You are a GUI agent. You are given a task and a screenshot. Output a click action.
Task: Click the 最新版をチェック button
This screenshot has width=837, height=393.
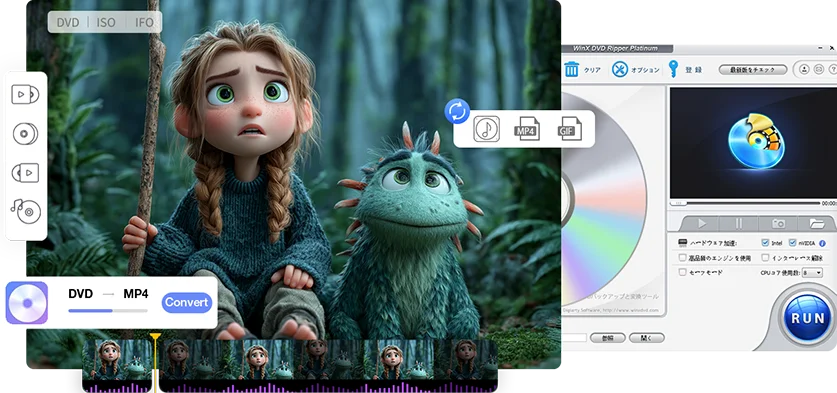tap(753, 69)
